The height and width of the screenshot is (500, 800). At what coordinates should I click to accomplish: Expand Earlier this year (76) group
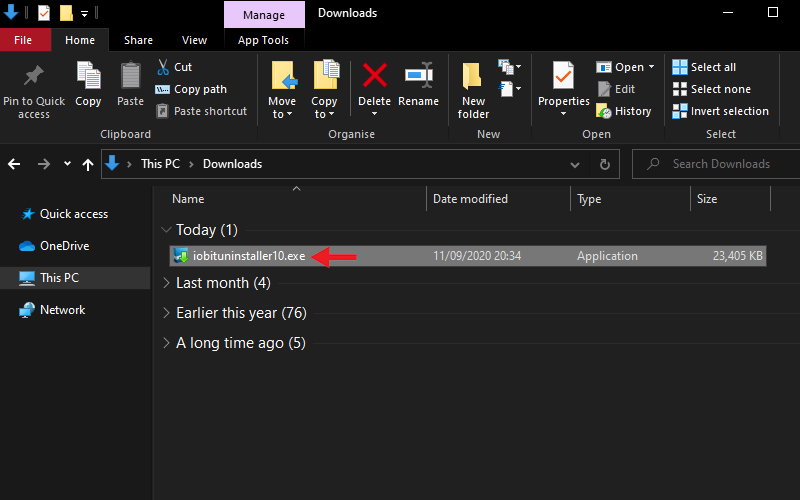click(x=166, y=313)
